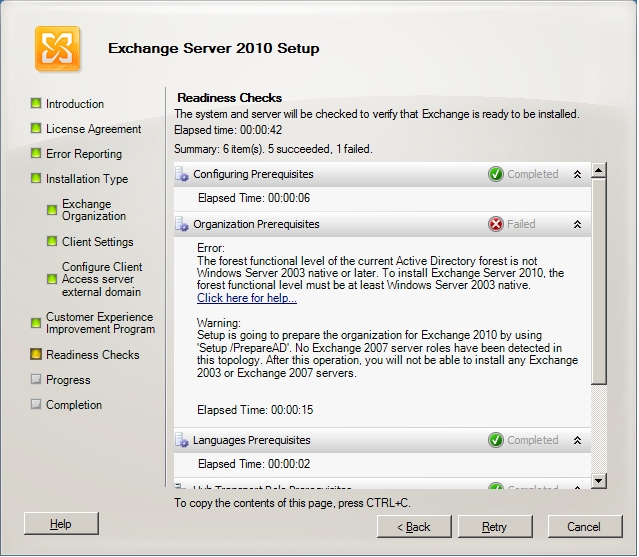Click indicator beside Customer Experience Improvement Program

pyautogui.click(x=36, y=323)
